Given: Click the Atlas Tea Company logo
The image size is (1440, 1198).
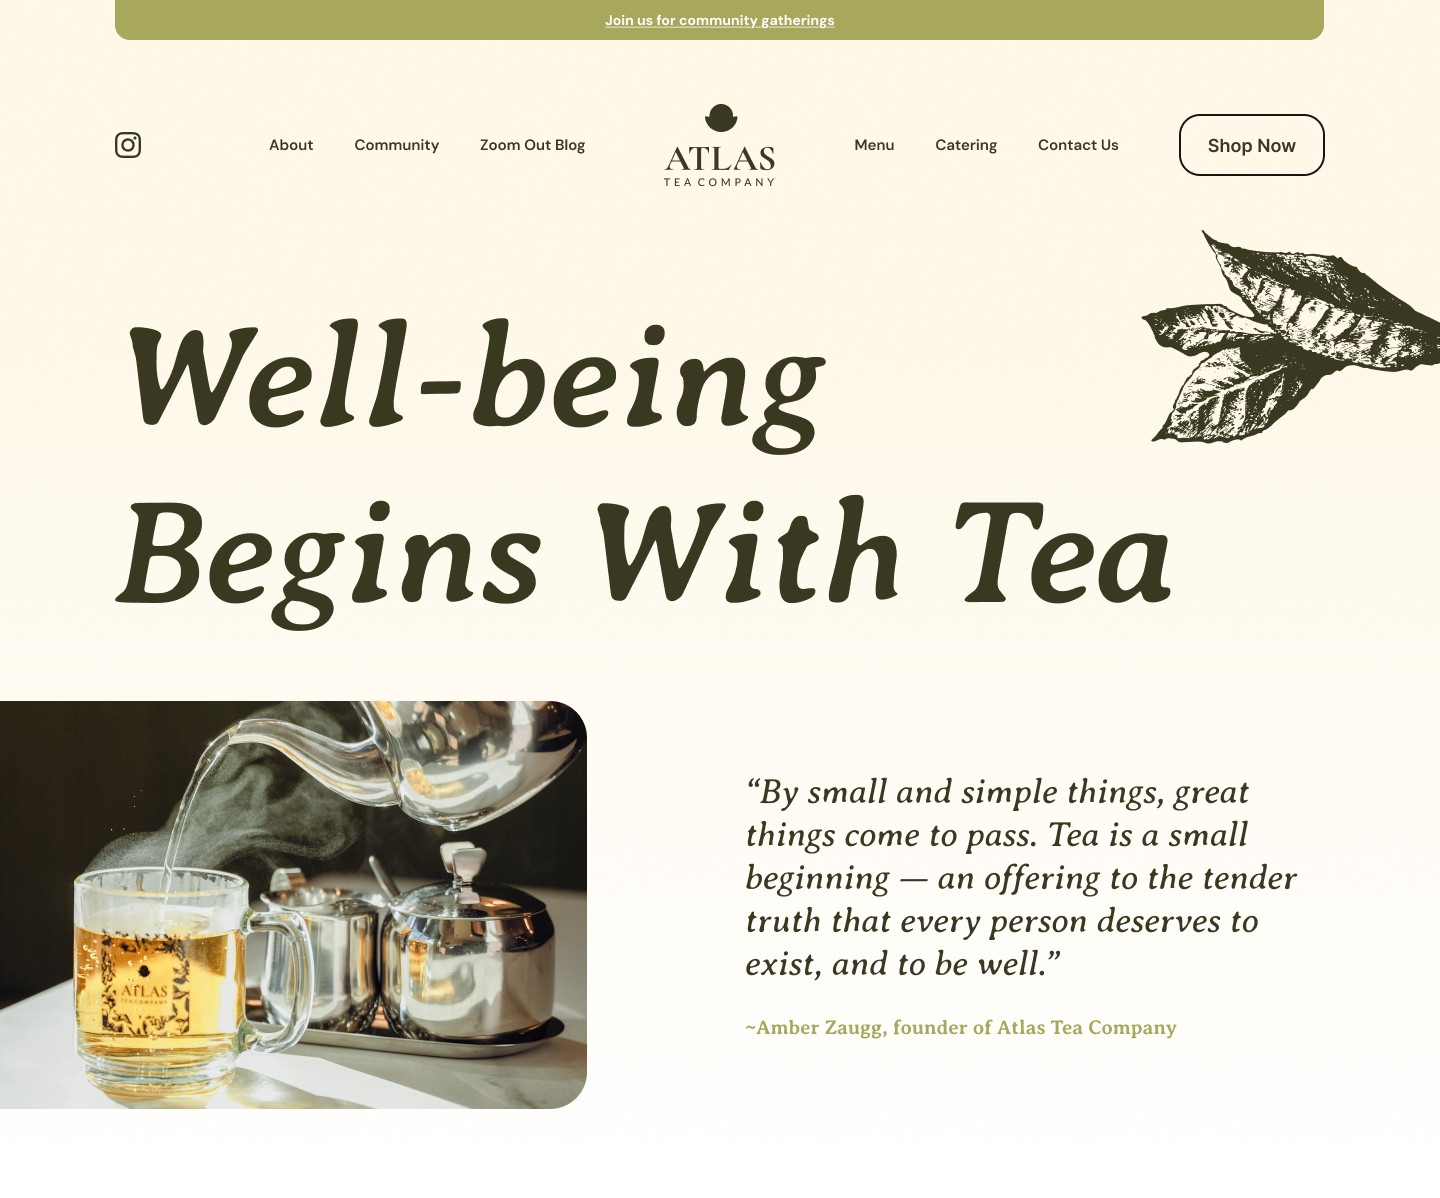Looking at the screenshot, I should [720, 145].
